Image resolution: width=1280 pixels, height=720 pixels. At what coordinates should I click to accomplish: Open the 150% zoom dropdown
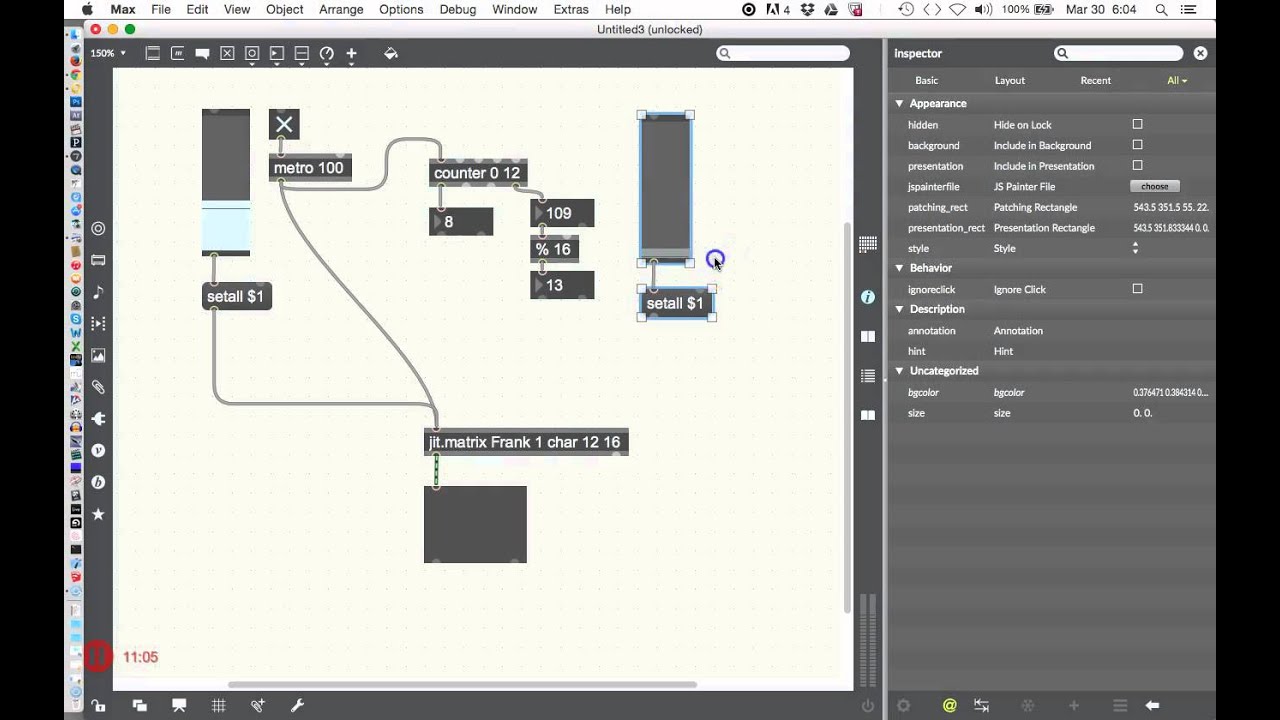tap(109, 53)
